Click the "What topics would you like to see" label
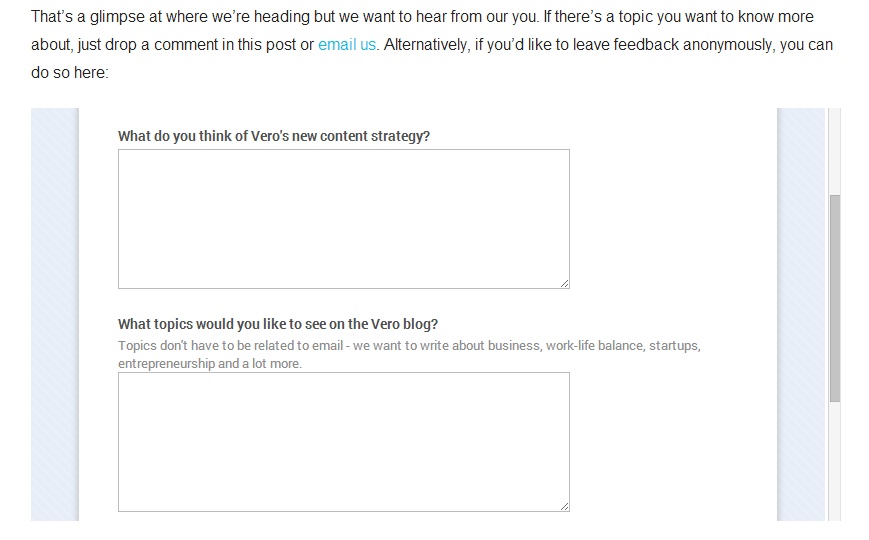The height and width of the screenshot is (540, 869). (278, 324)
